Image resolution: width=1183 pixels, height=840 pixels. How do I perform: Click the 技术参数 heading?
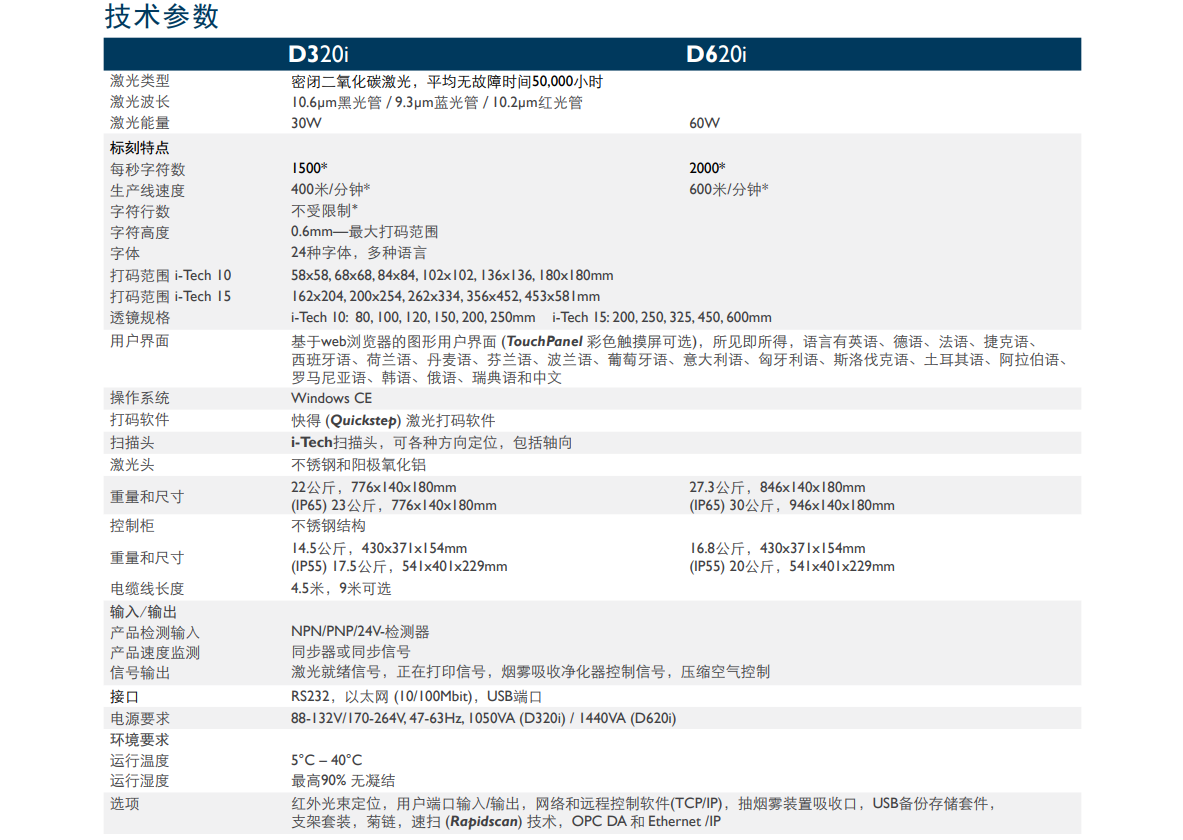[161, 16]
